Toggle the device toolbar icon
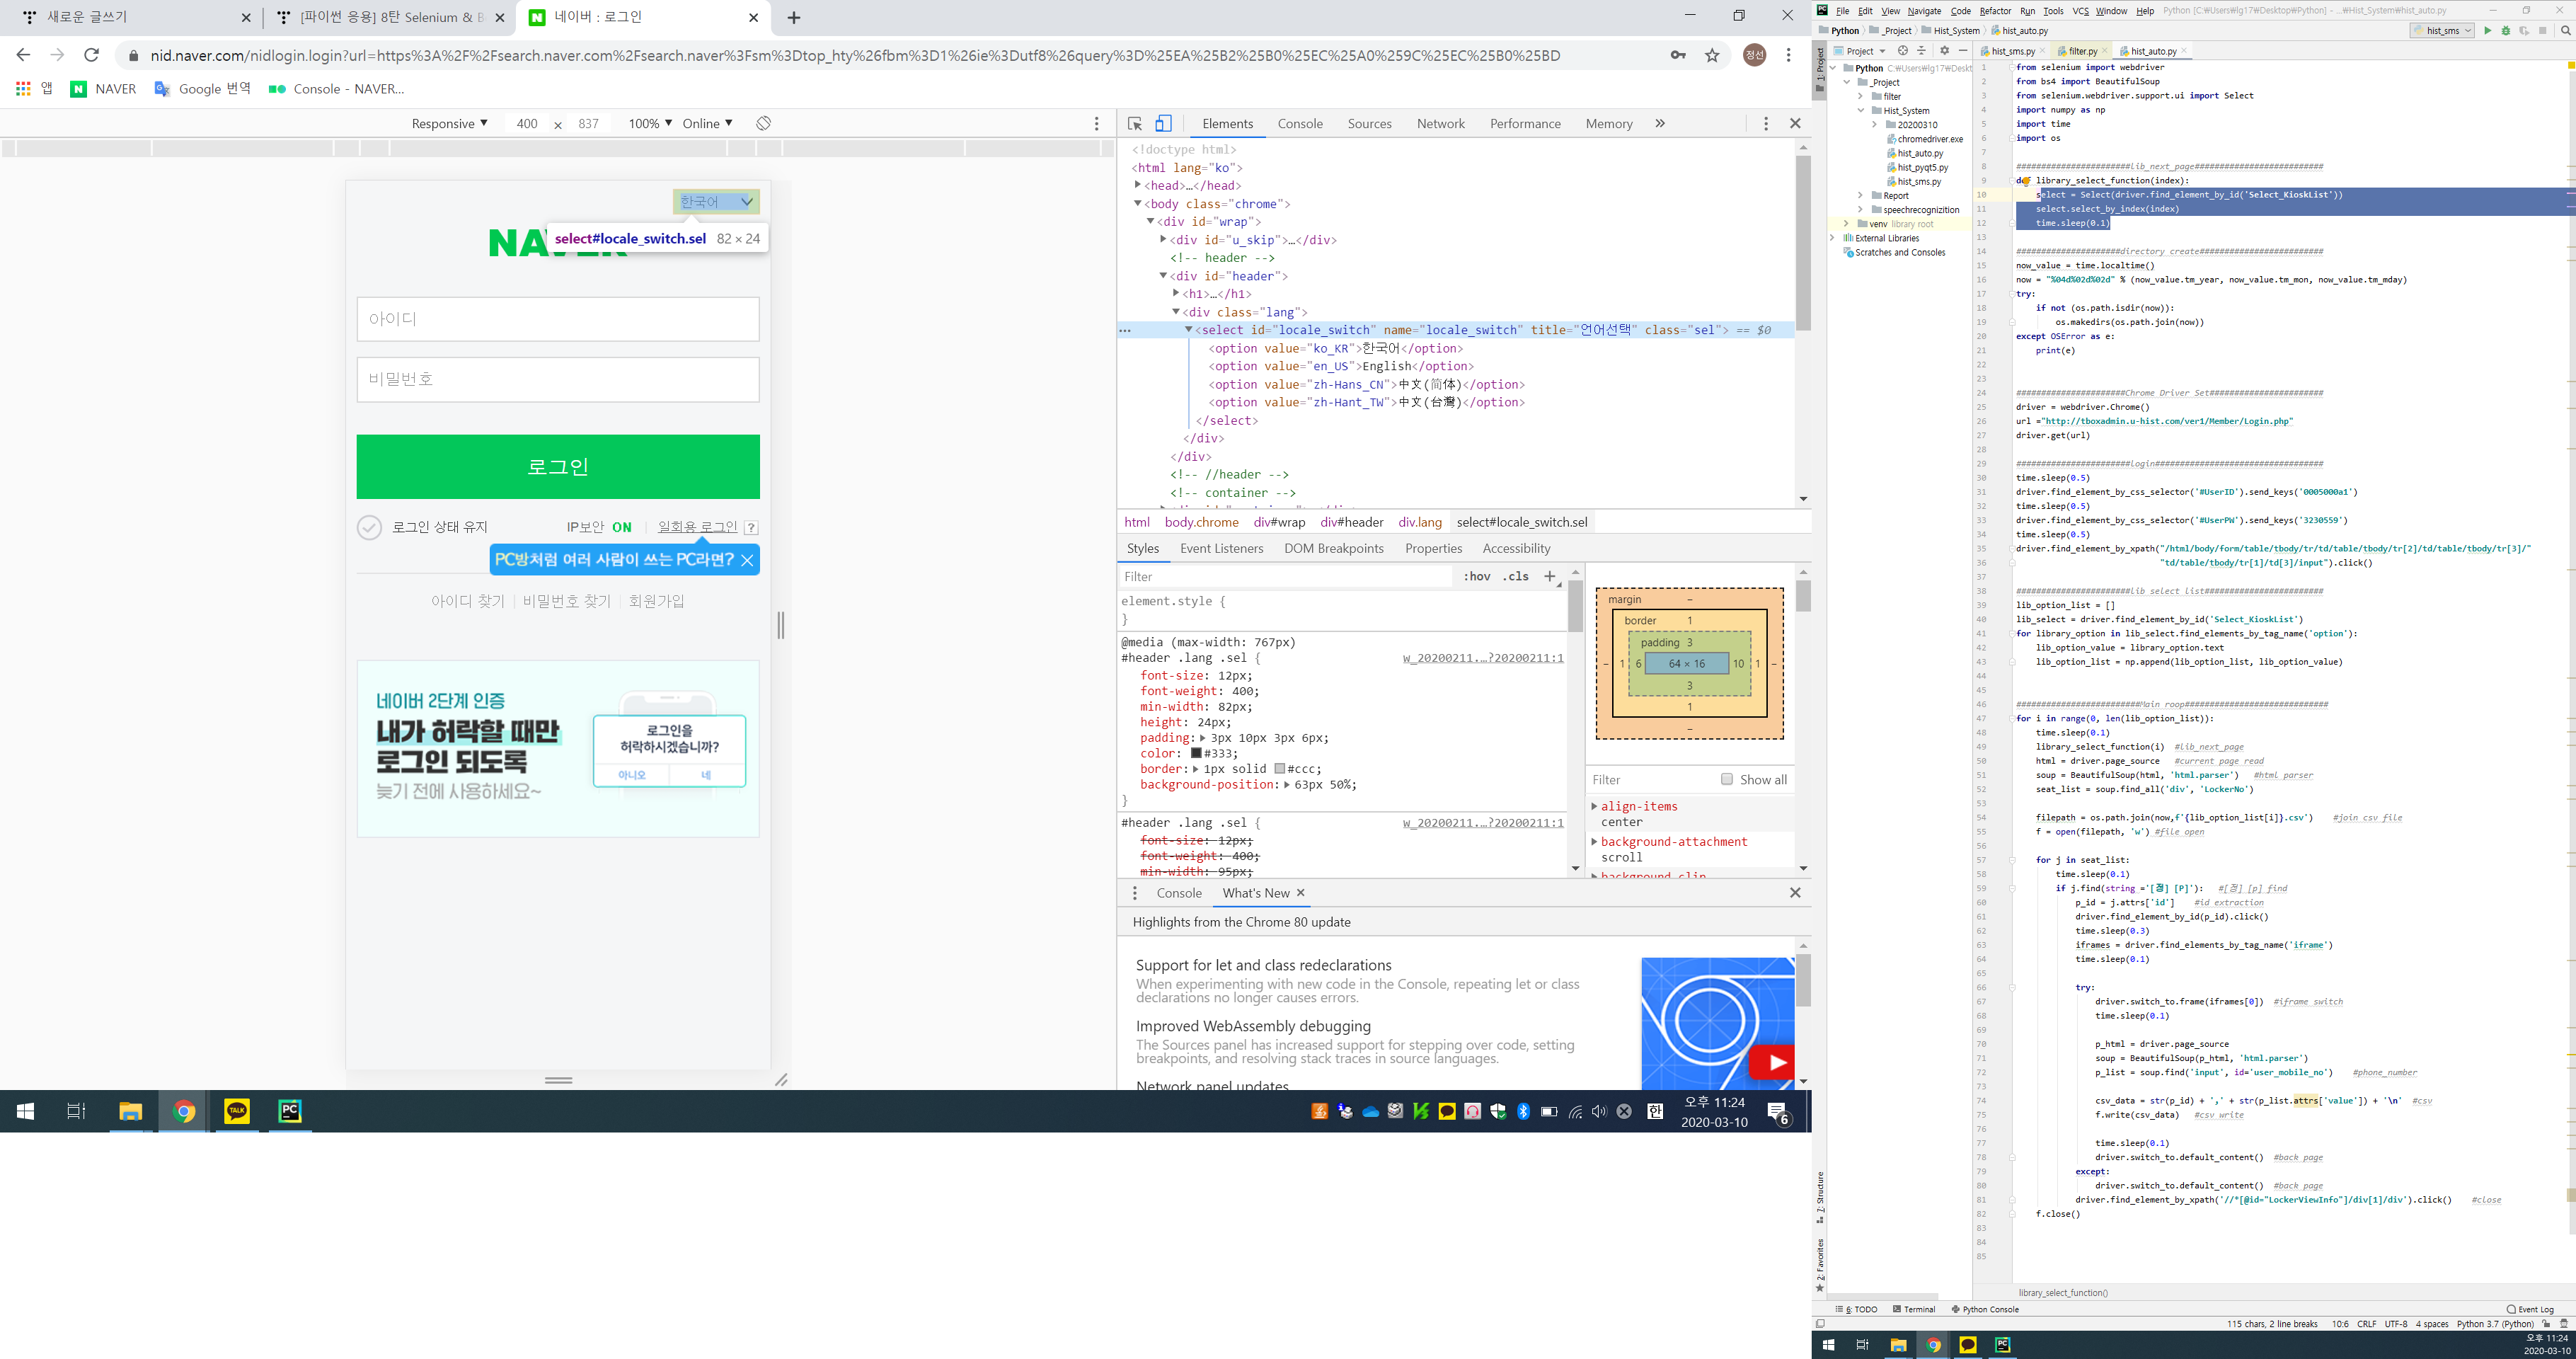The image size is (2576, 1359). click(x=1163, y=124)
